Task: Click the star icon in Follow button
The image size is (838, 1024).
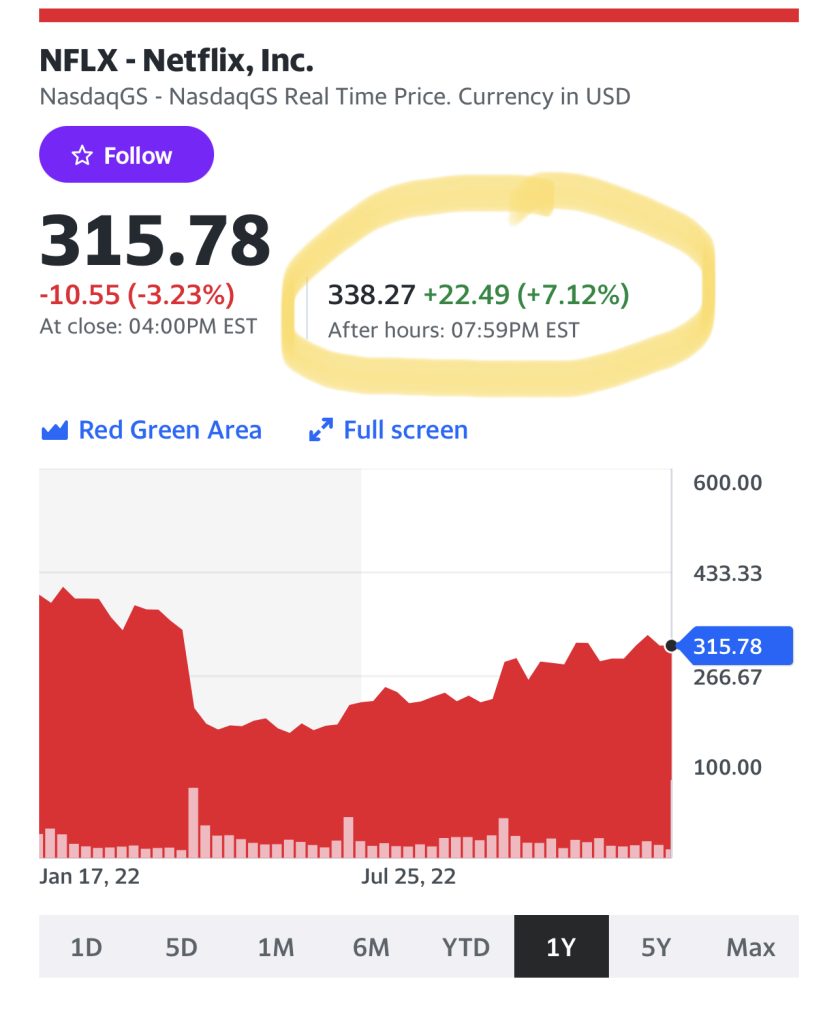Action: (x=82, y=155)
